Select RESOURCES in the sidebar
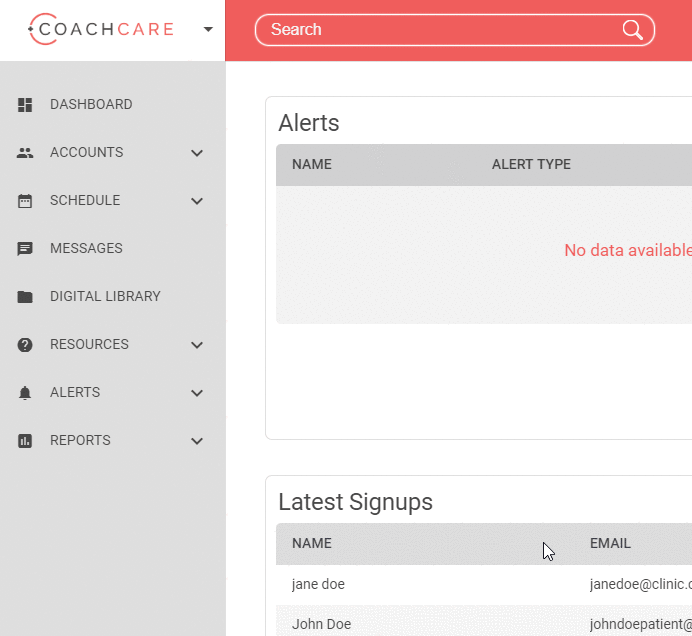 pyautogui.click(x=89, y=344)
